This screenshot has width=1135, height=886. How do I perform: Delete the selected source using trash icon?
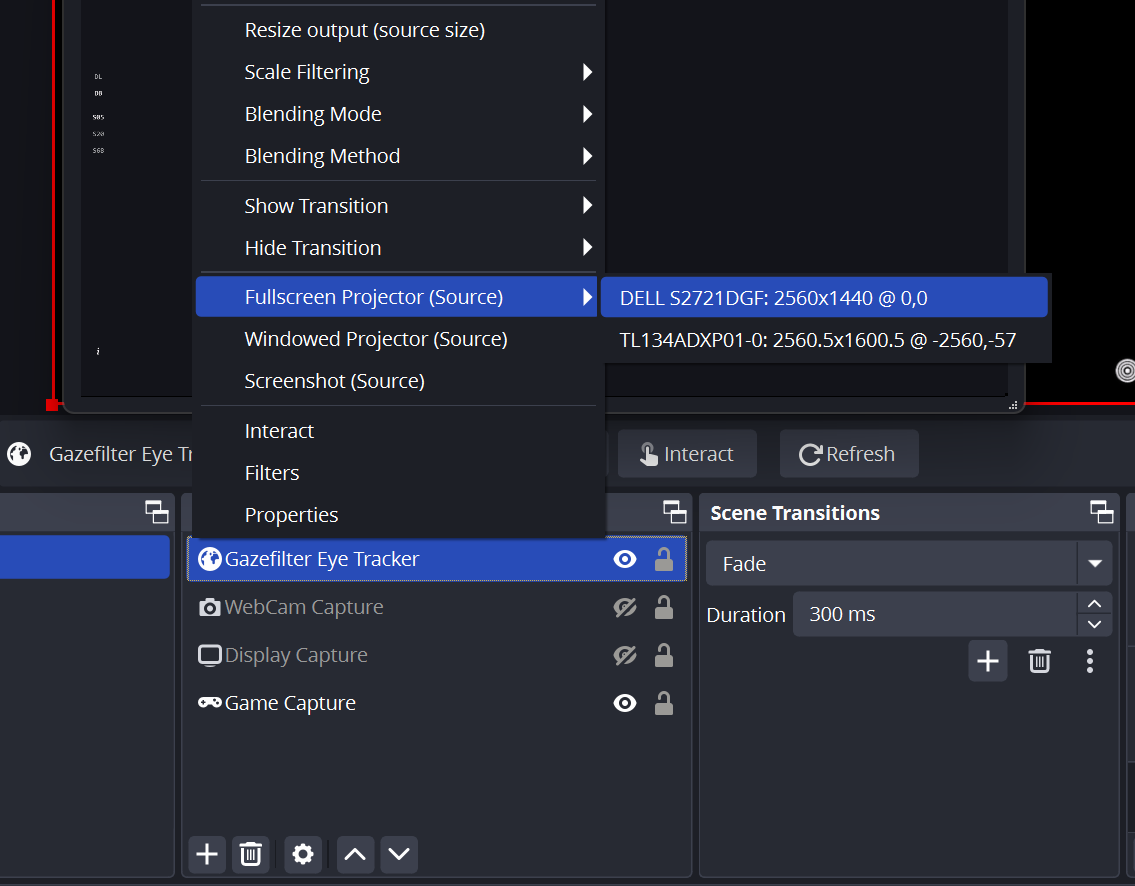250,854
